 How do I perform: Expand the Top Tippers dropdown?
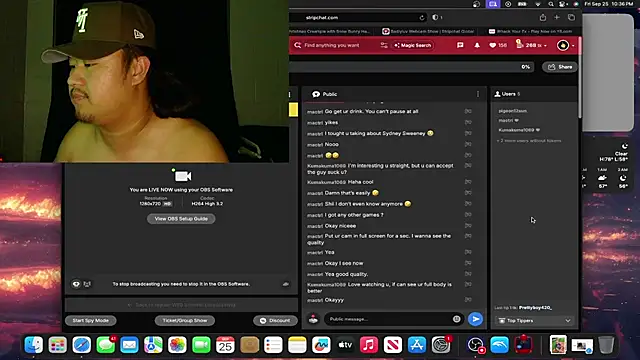[535, 321]
